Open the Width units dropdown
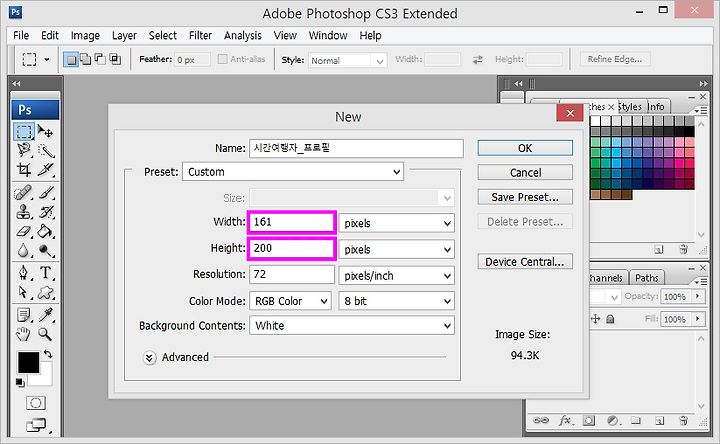Viewport: 720px width, 444px height. (x=396, y=223)
